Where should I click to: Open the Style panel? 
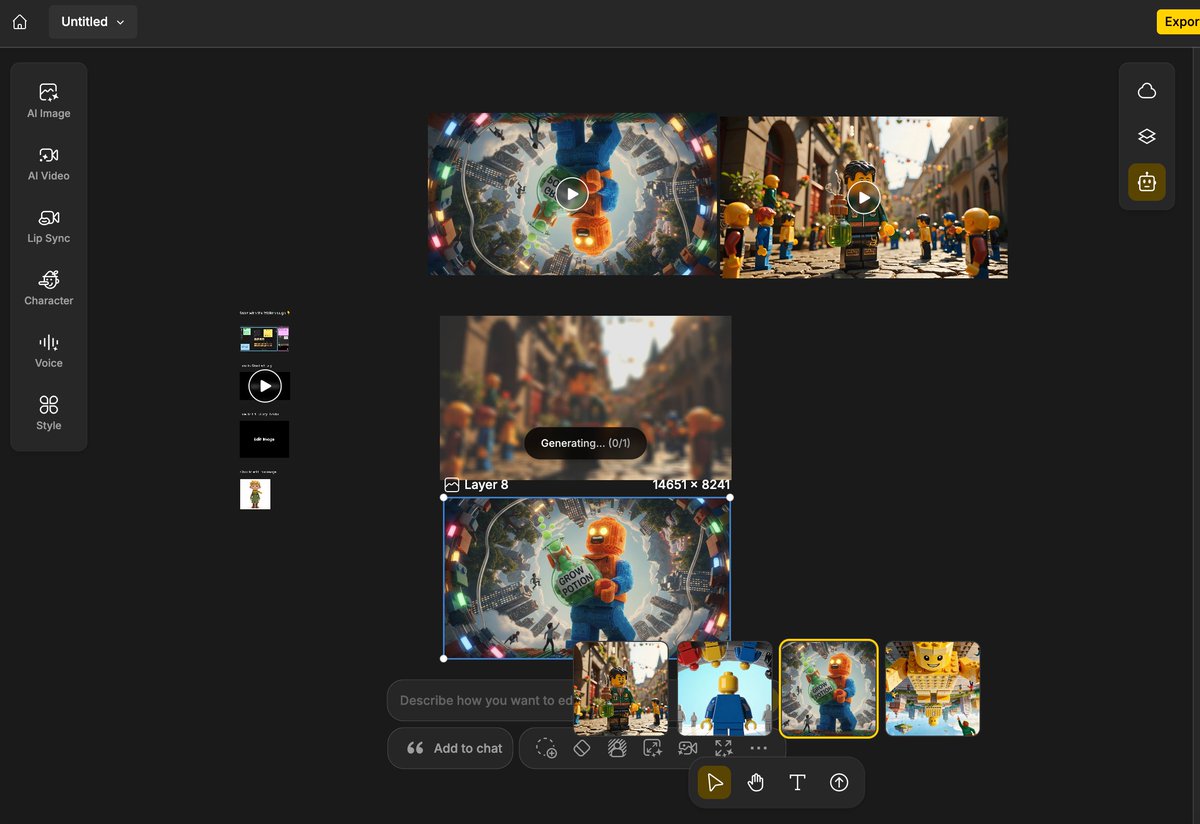coord(49,413)
